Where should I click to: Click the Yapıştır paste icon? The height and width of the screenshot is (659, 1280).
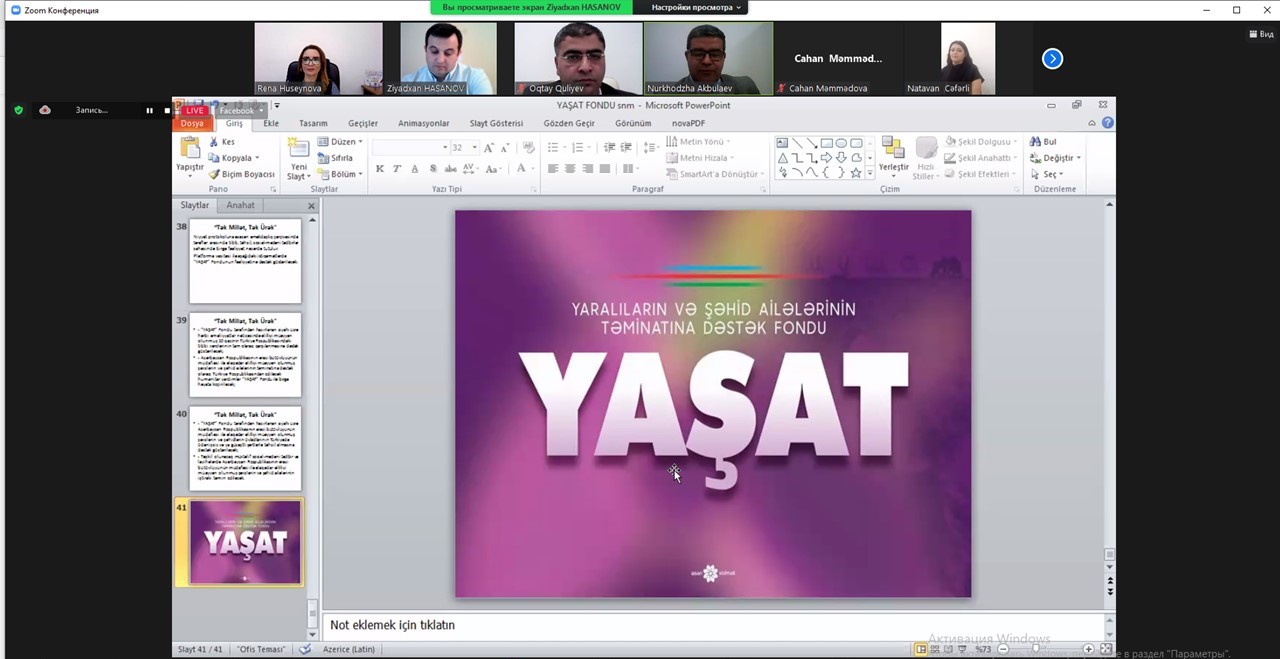tap(189, 148)
